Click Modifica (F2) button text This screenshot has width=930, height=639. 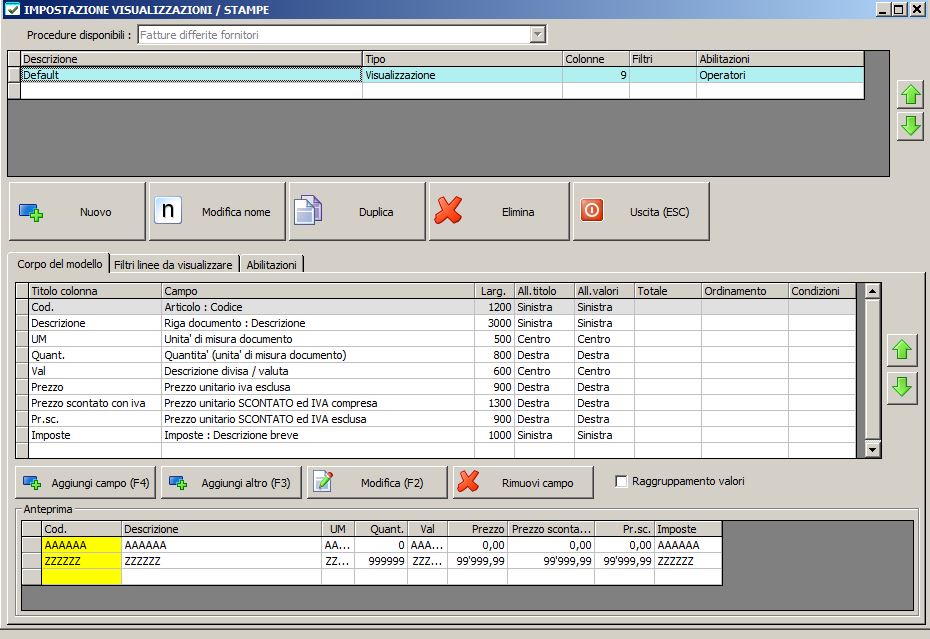[392, 483]
